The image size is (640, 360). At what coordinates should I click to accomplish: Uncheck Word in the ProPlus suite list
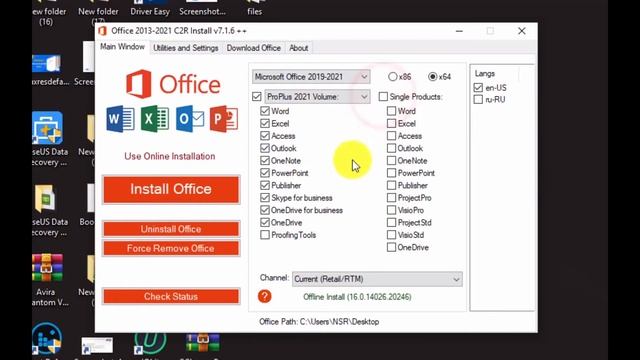[x=265, y=111]
